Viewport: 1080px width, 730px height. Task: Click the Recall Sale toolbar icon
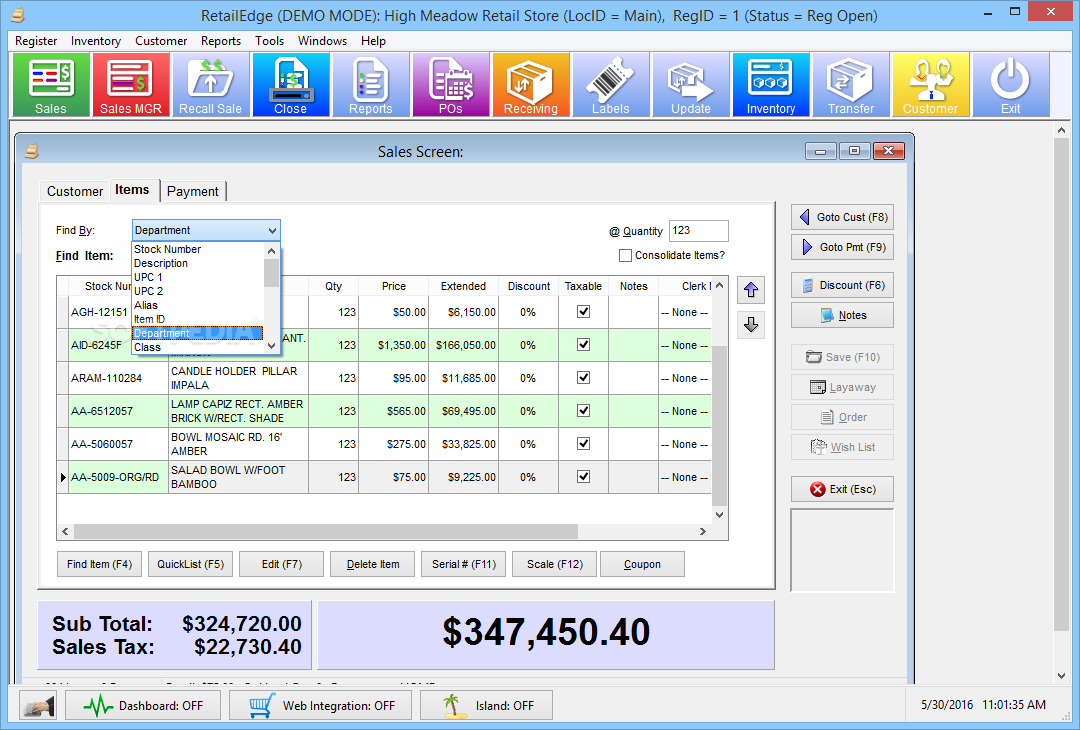(211, 85)
